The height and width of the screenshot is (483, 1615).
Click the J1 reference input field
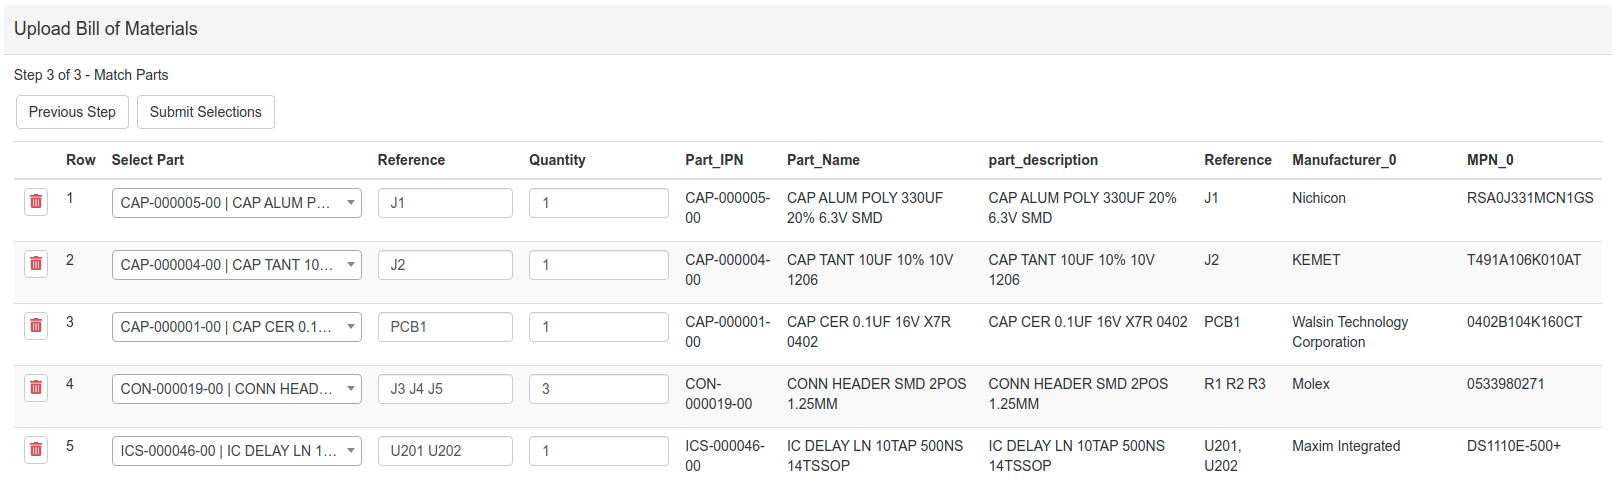pyautogui.click(x=445, y=203)
